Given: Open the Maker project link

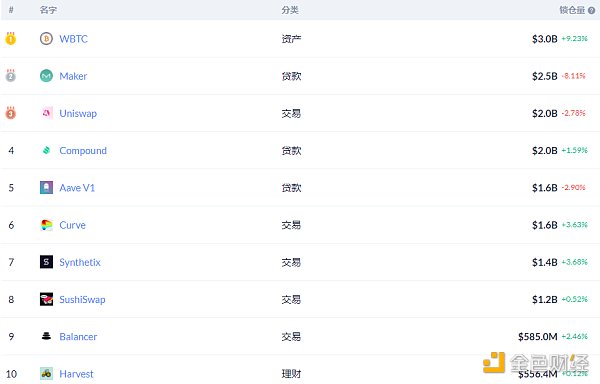Looking at the screenshot, I should coord(73,76).
